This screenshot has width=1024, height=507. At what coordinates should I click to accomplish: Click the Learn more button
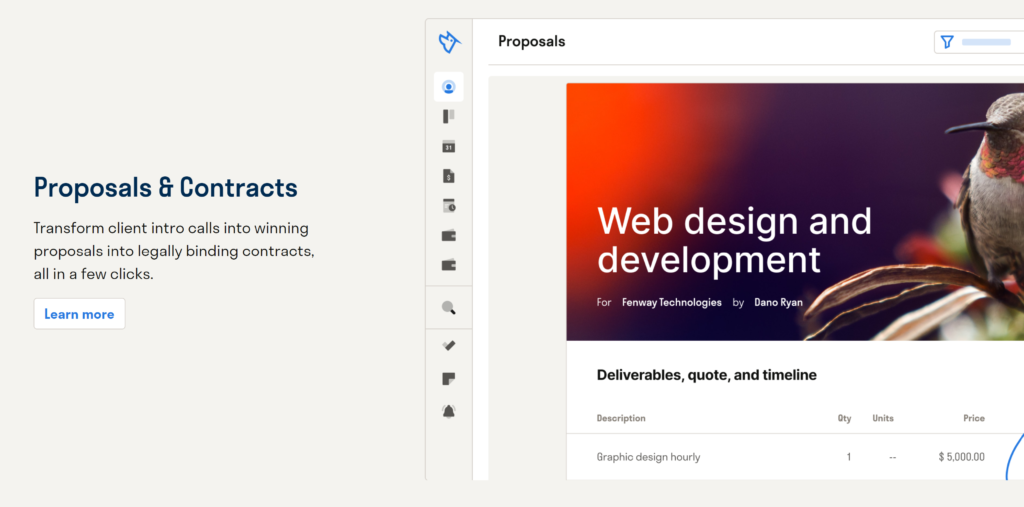click(79, 314)
